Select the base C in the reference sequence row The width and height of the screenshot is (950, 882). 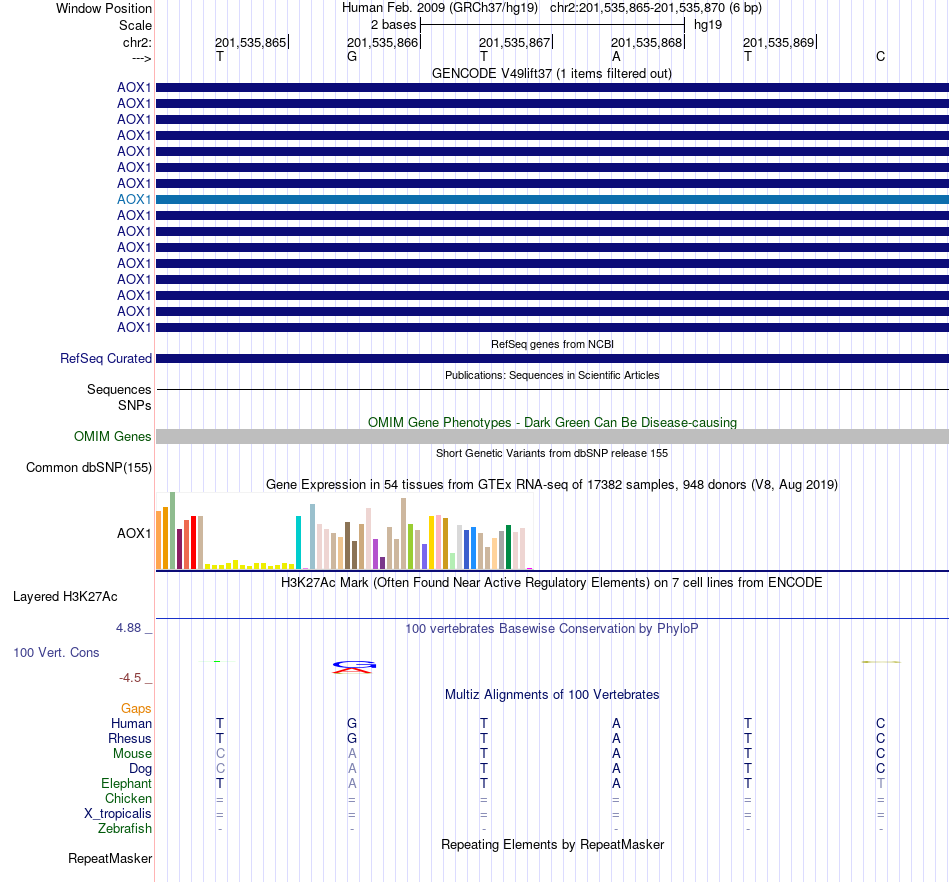click(x=880, y=56)
